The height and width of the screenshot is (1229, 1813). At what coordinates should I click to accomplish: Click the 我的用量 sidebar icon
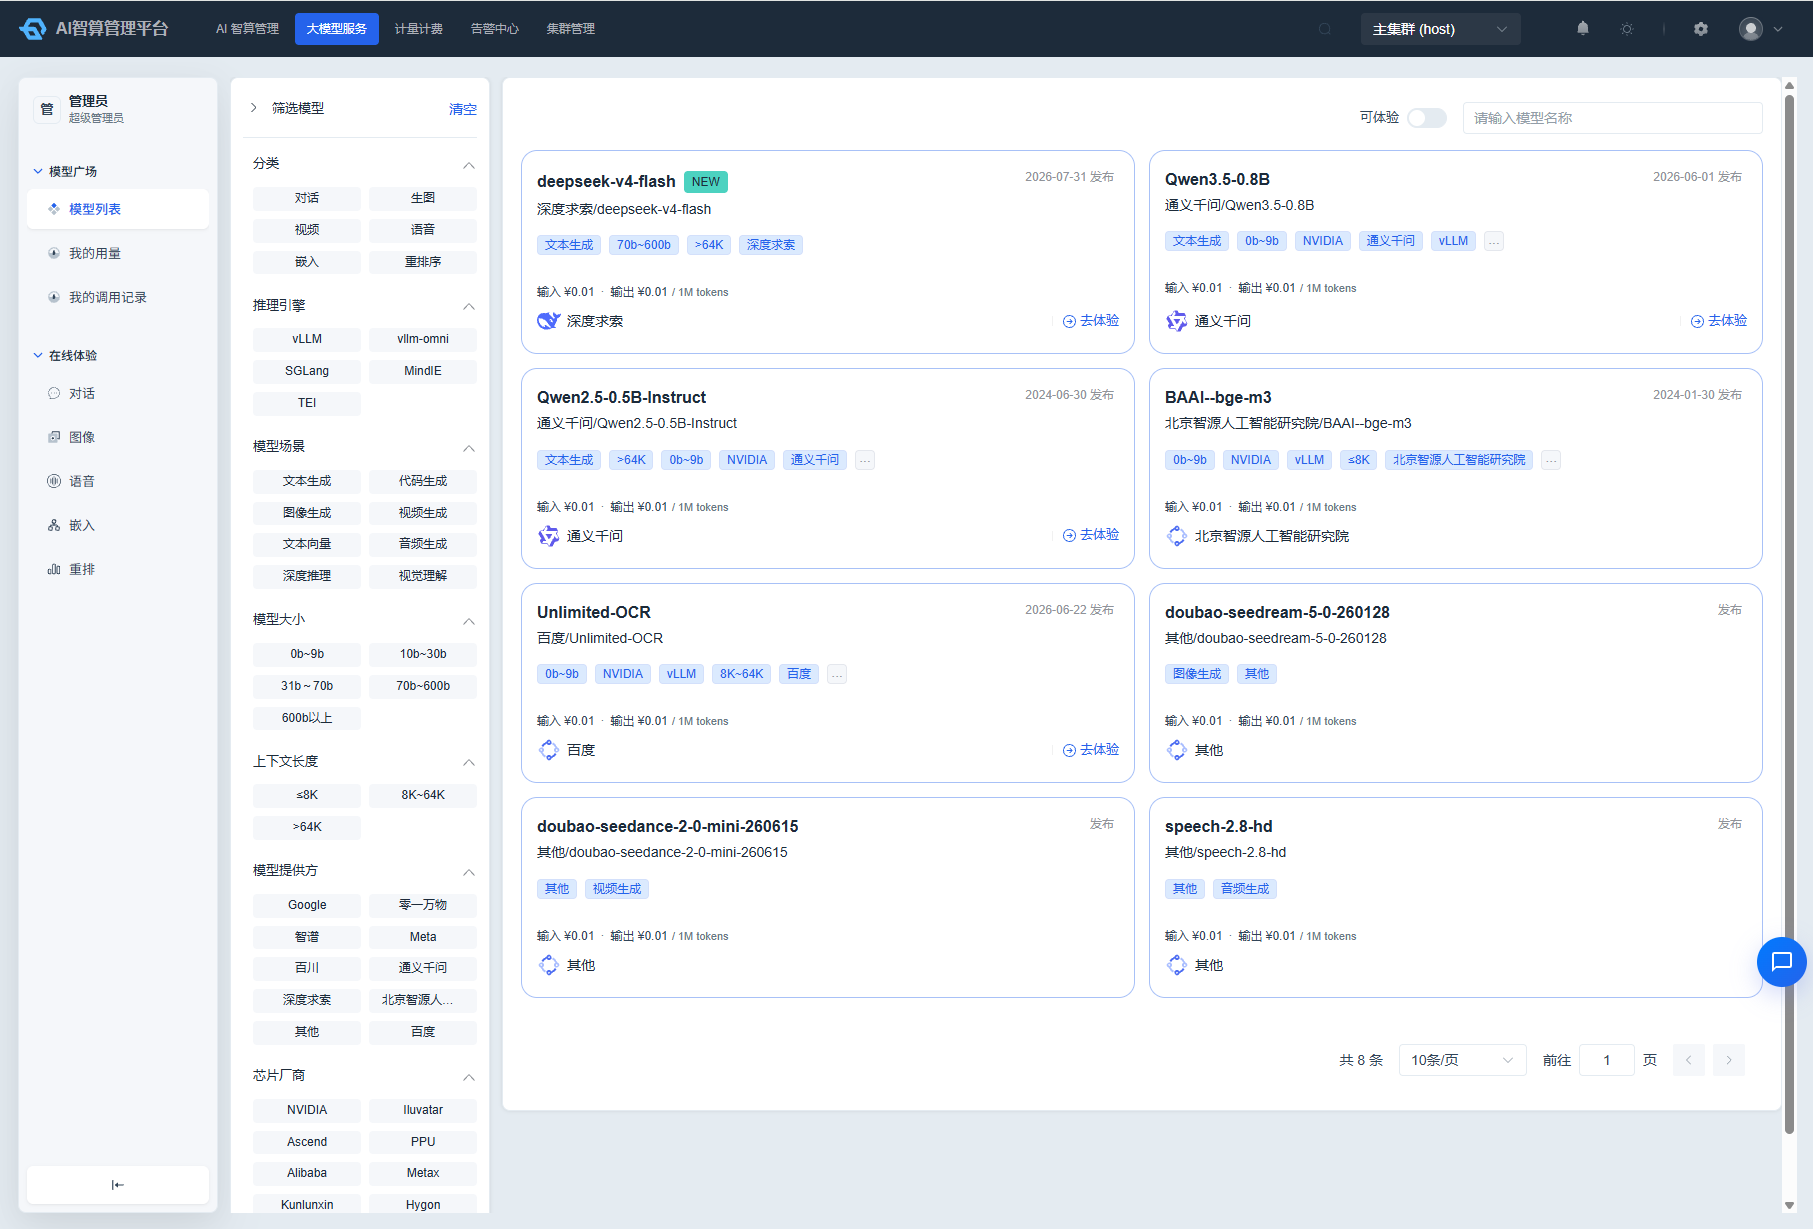(x=54, y=253)
